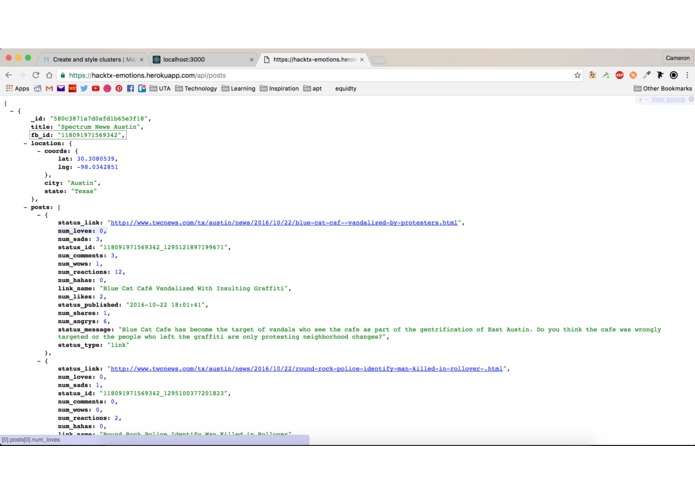The height and width of the screenshot is (494, 695).
Task: Open the Apps grid shortcut
Action: coord(17,89)
